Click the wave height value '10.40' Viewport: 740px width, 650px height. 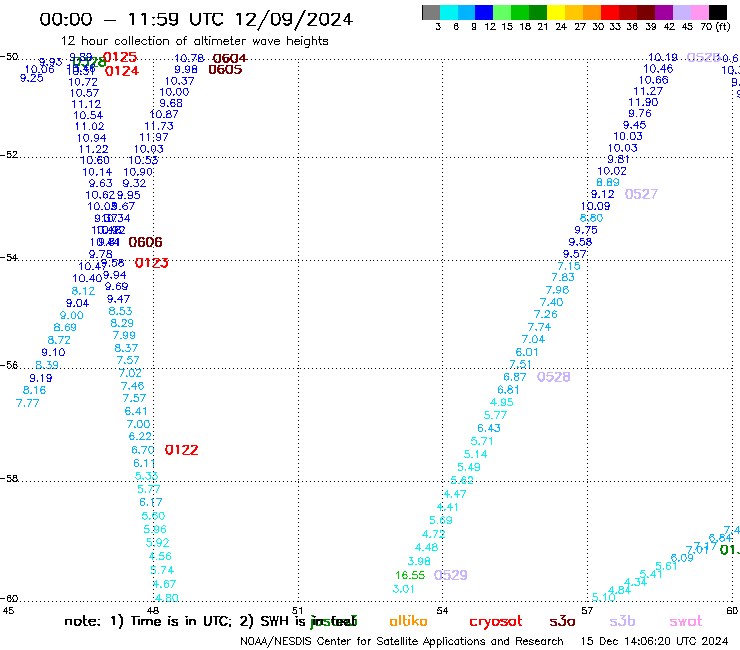click(x=87, y=279)
